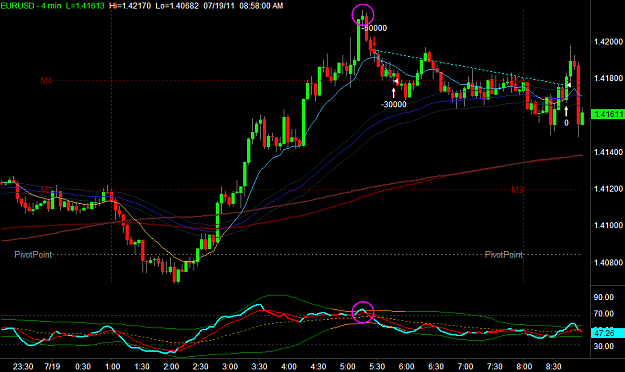Click the -60000 position size label
This screenshot has height=372, width=625.
[375, 28]
